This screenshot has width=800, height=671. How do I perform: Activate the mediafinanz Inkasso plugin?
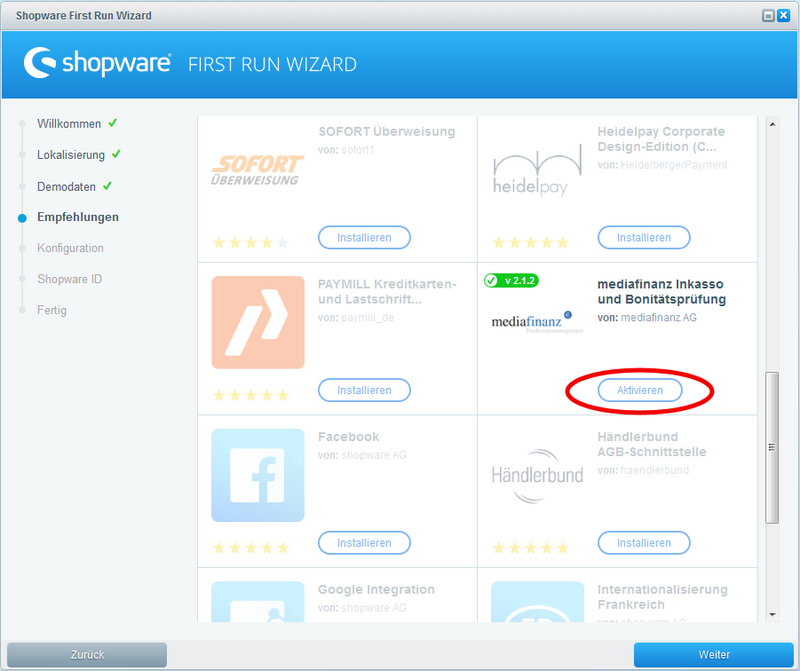[x=640, y=390]
